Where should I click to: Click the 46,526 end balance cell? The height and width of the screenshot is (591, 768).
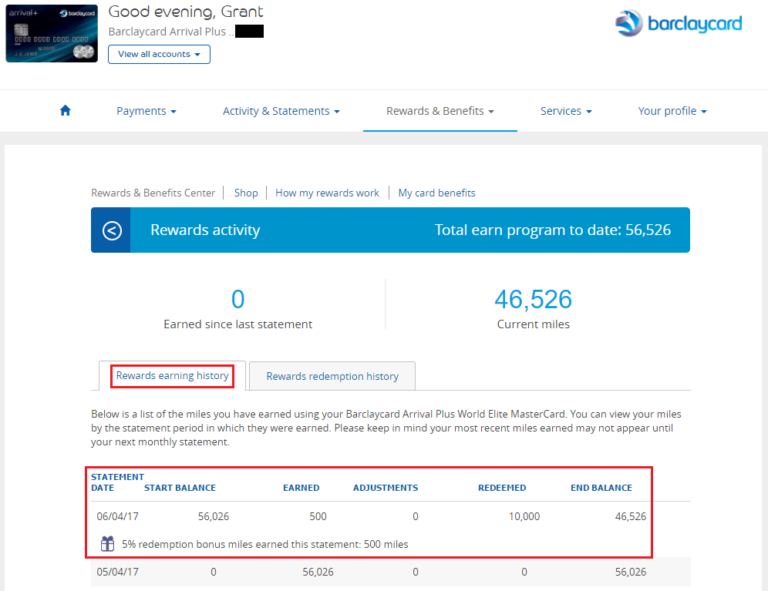(x=630, y=516)
